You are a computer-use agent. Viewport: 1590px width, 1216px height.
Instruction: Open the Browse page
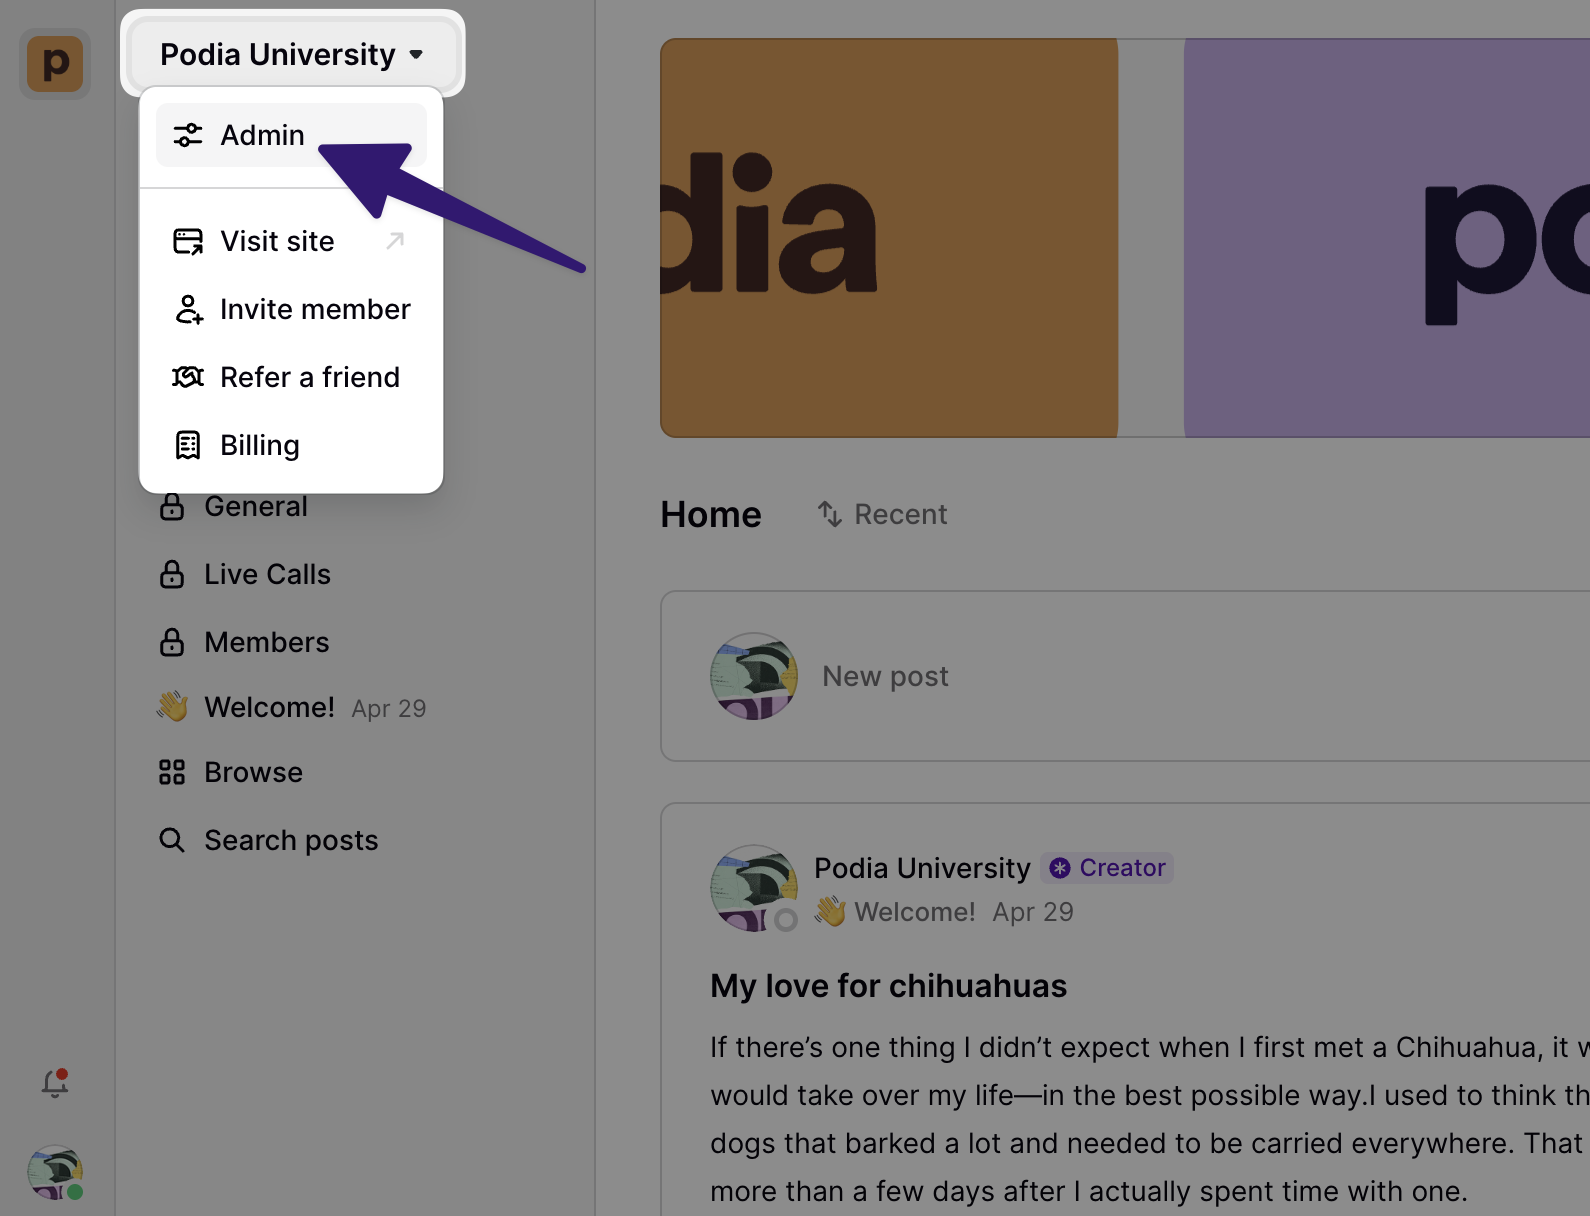click(253, 772)
